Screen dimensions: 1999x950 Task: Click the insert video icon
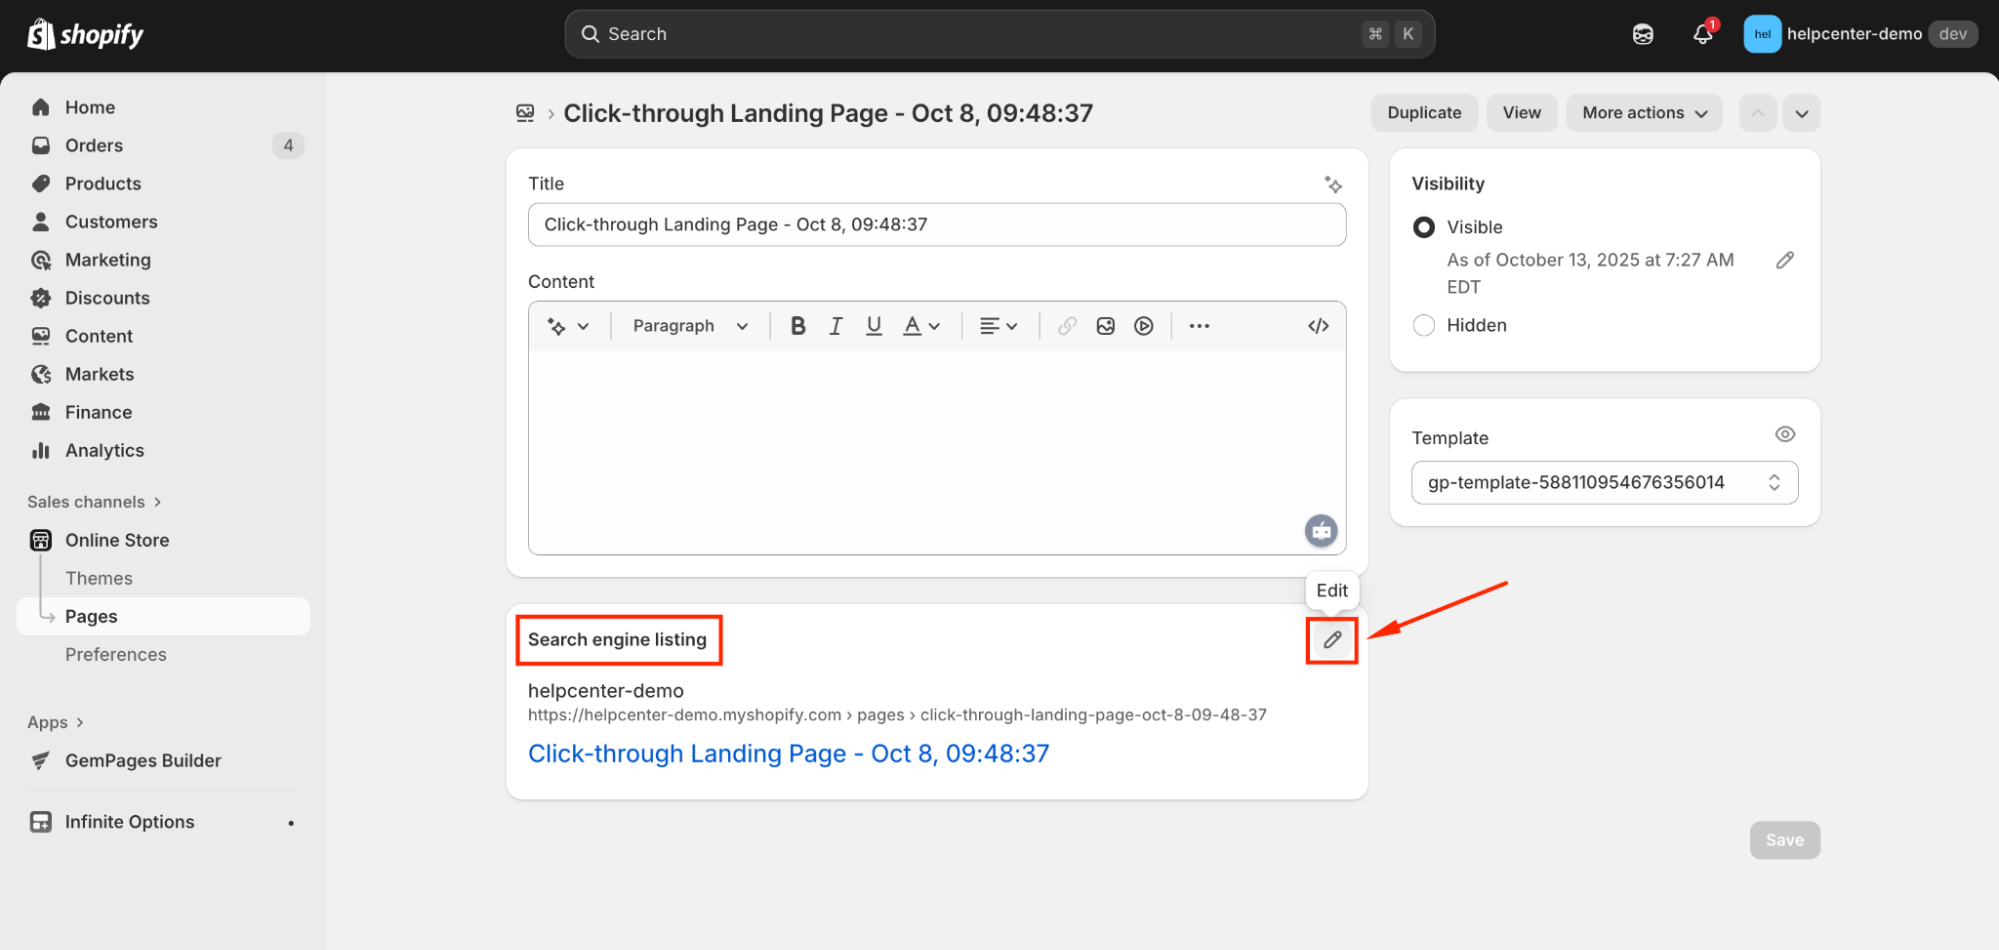point(1143,326)
